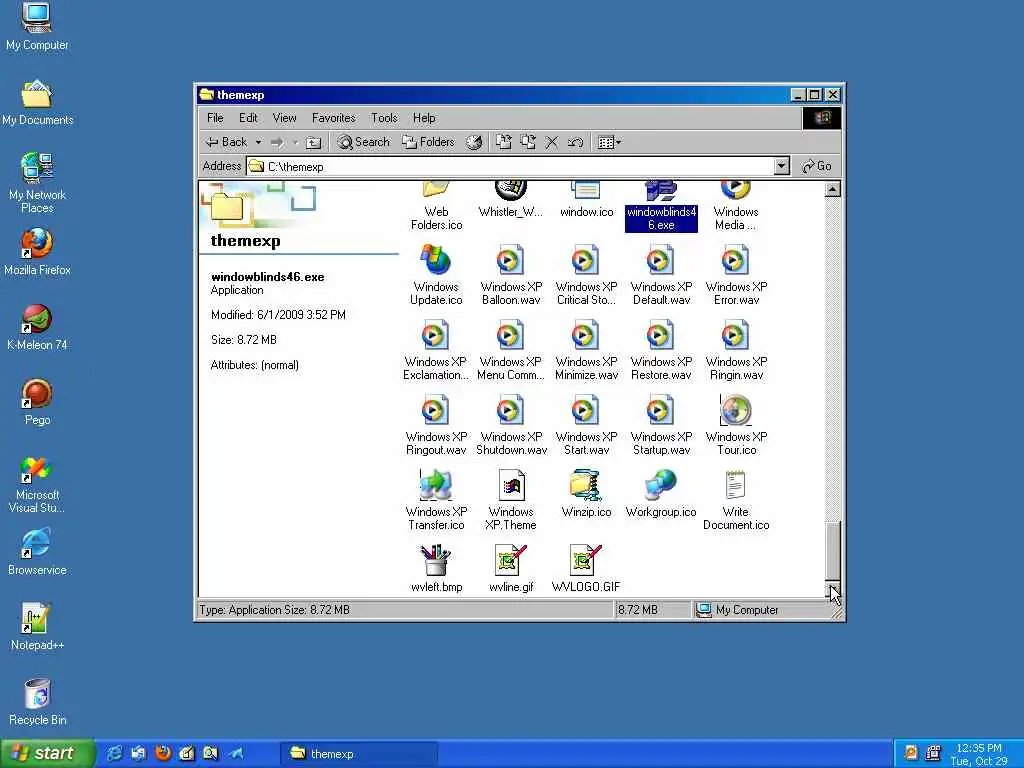Select the Whistler_W... file
Viewport: 1024px width, 768px height.
click(x=511, y=201)
